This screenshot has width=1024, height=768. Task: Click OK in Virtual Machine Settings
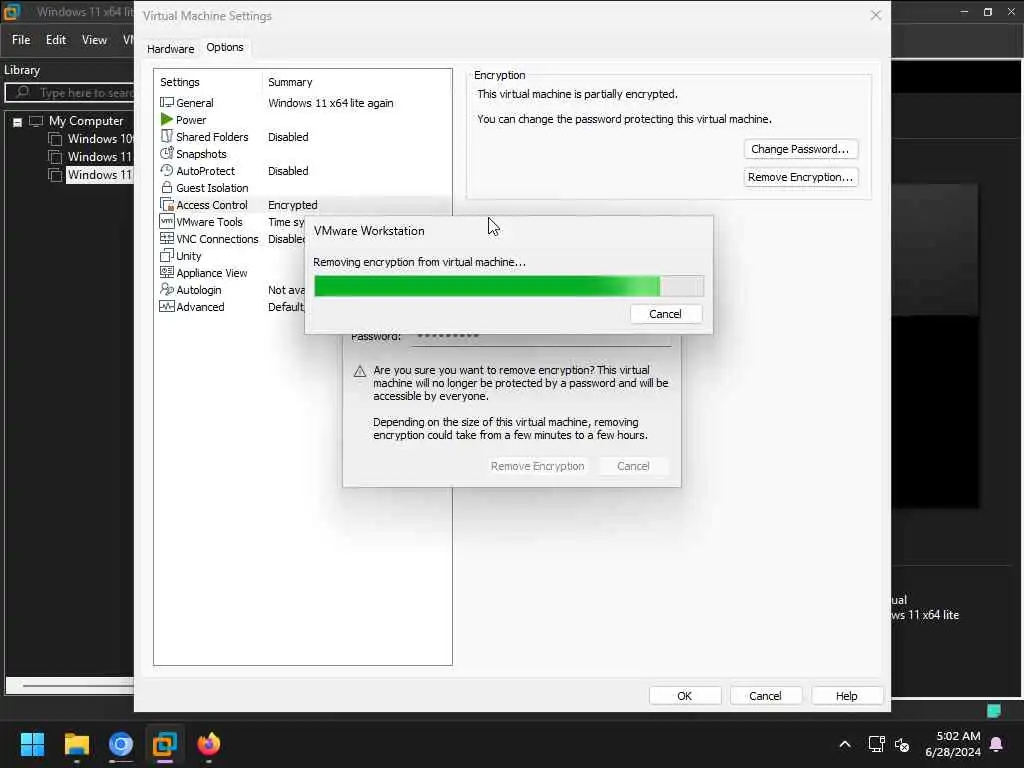click(x=684, y=696)
